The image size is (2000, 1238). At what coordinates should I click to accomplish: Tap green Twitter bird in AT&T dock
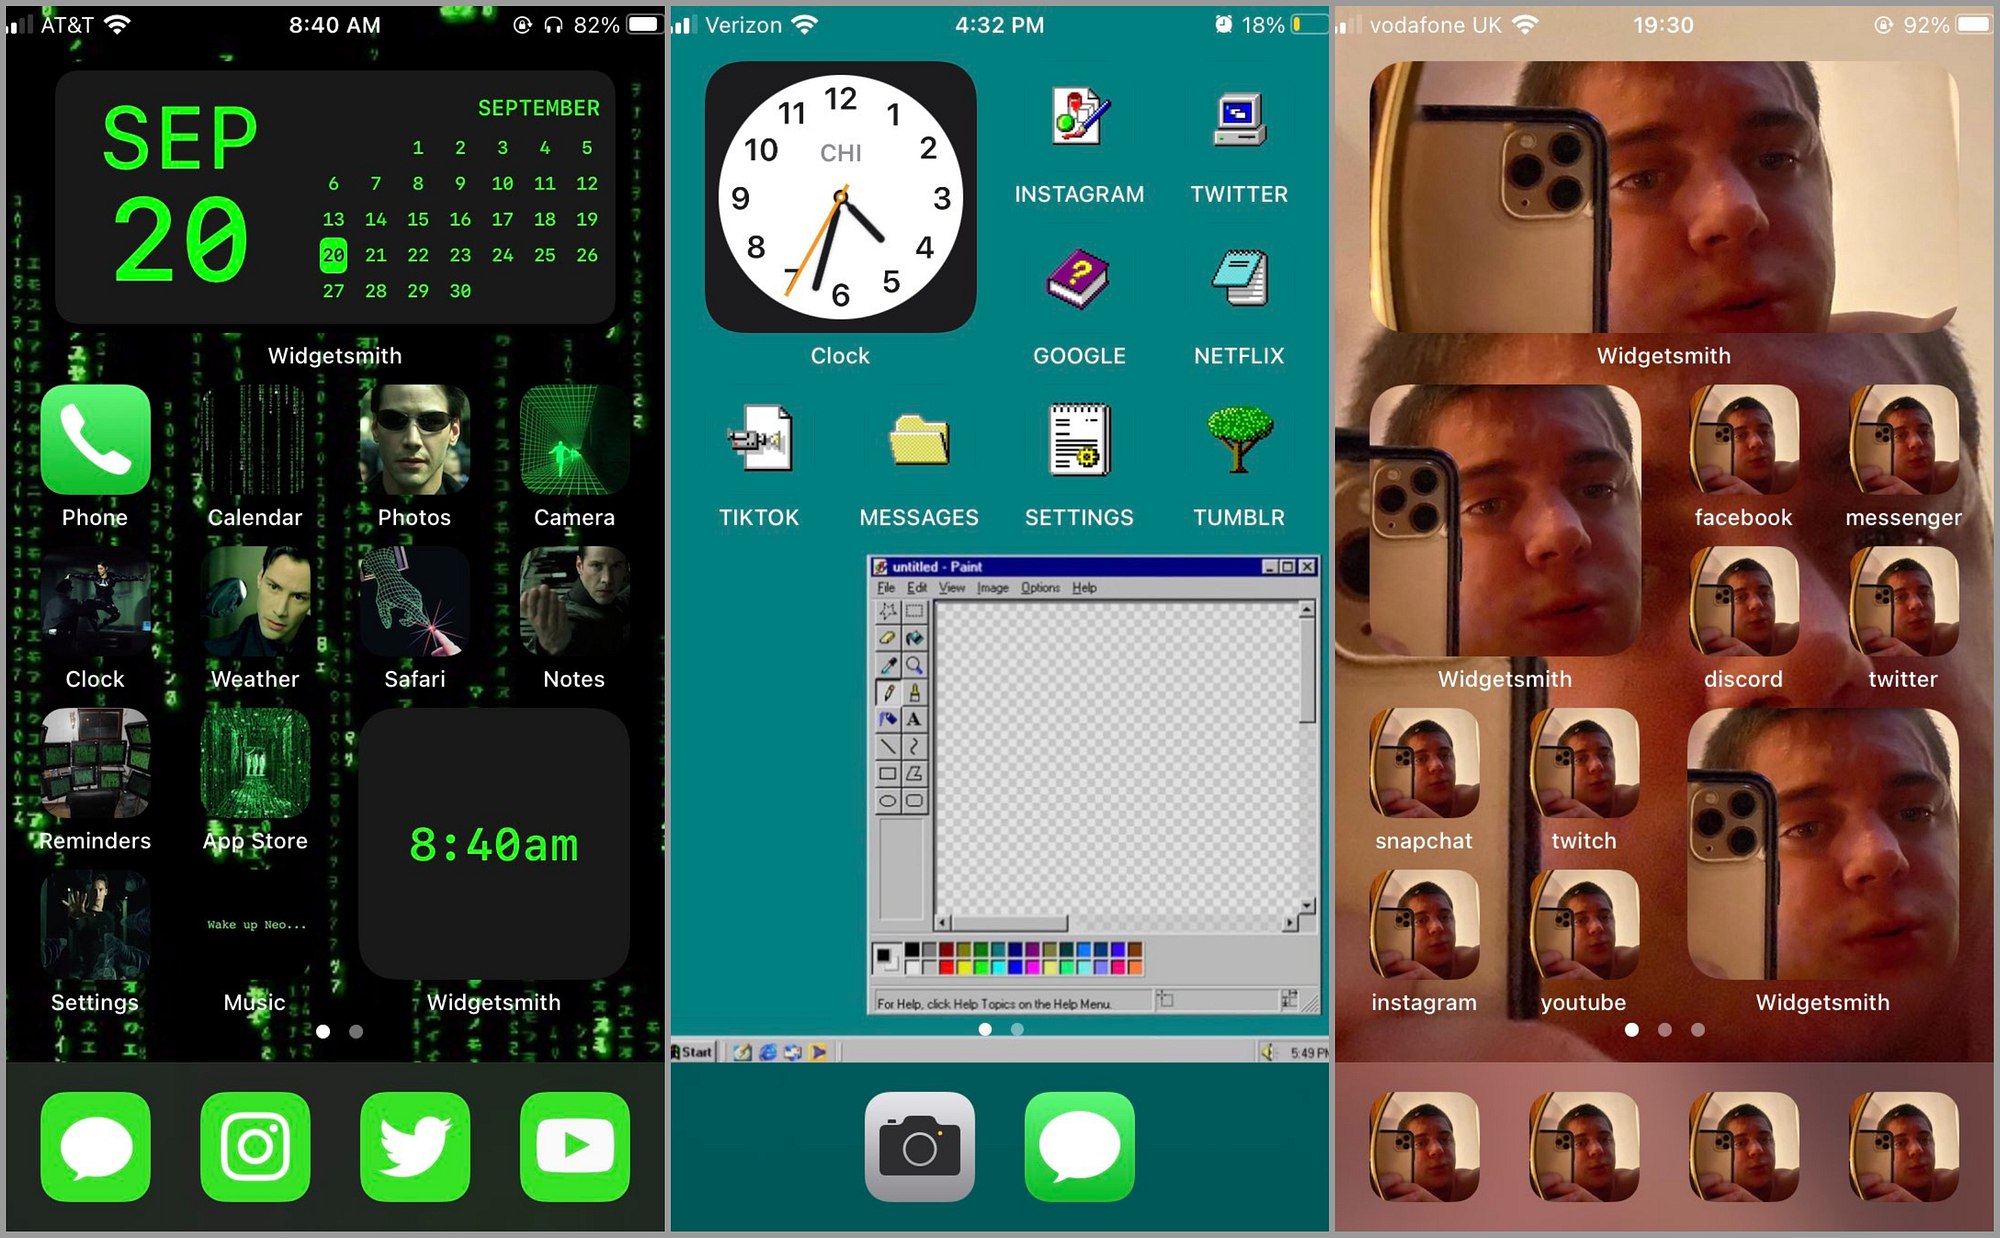pos(415,1146)
